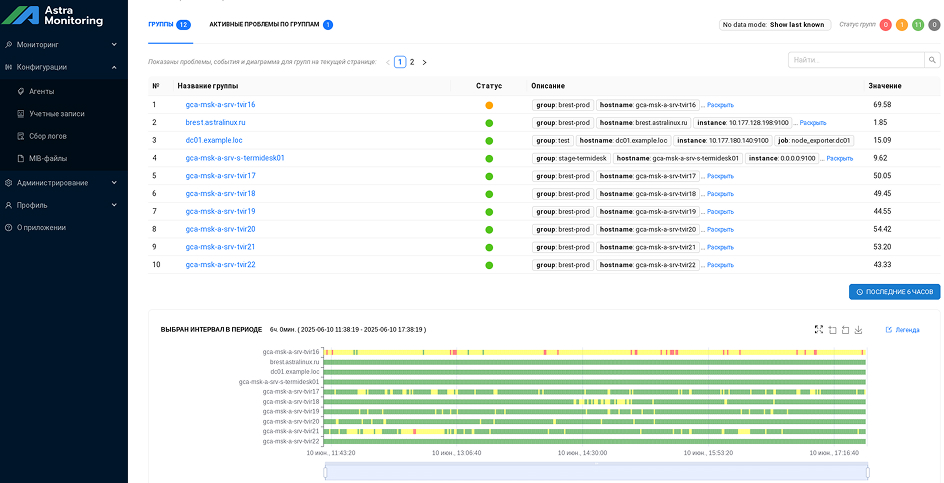Open MIB-файлы via its sidebar icon

20,159
